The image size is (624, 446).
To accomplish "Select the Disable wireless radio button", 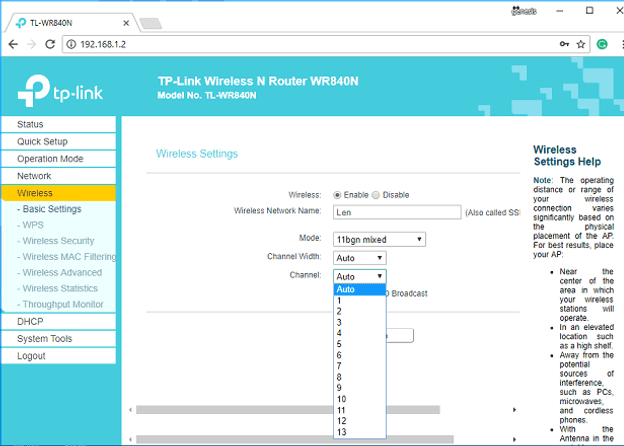I will (376, 195).
